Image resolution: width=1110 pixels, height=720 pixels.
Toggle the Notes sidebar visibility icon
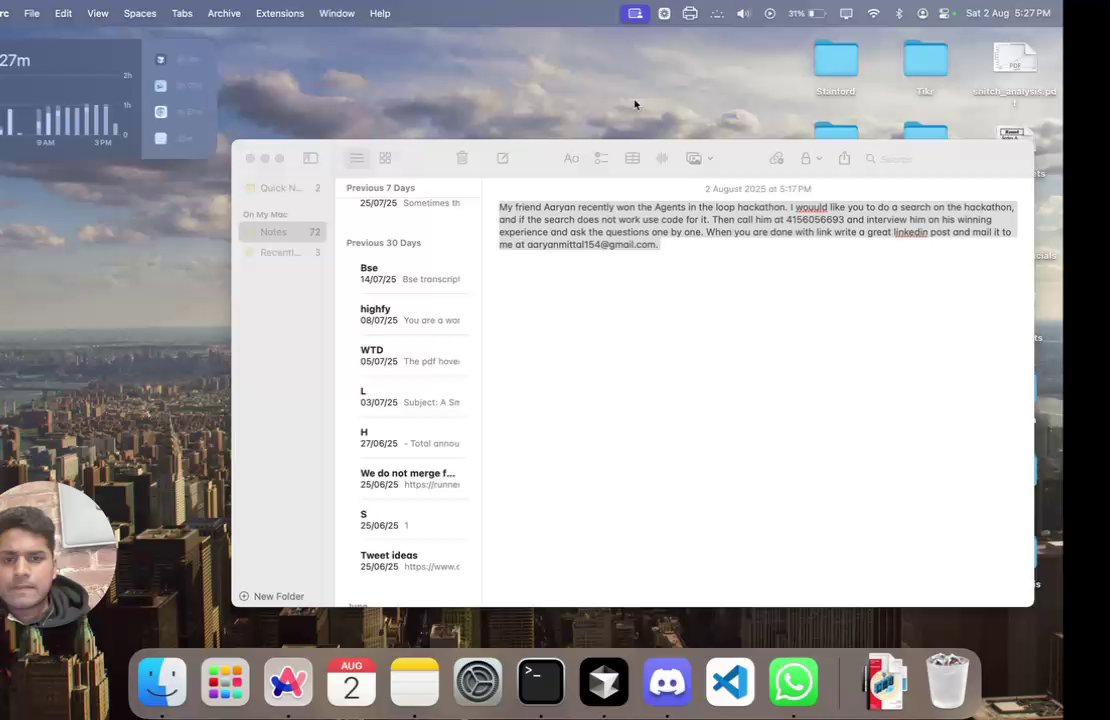310,159
